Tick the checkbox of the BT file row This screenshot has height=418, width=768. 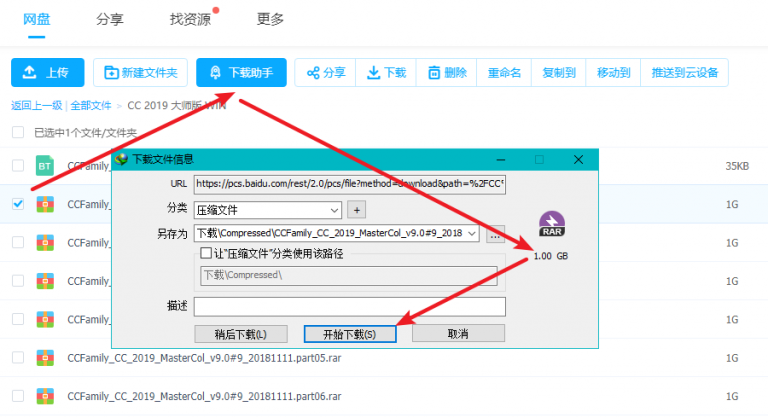point(18,166)
